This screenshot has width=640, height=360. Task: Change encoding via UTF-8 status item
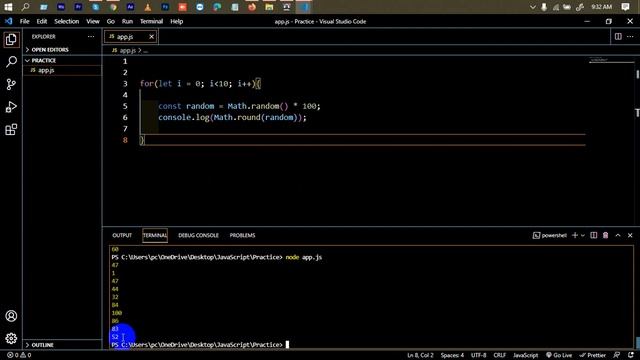click(478, 355)
